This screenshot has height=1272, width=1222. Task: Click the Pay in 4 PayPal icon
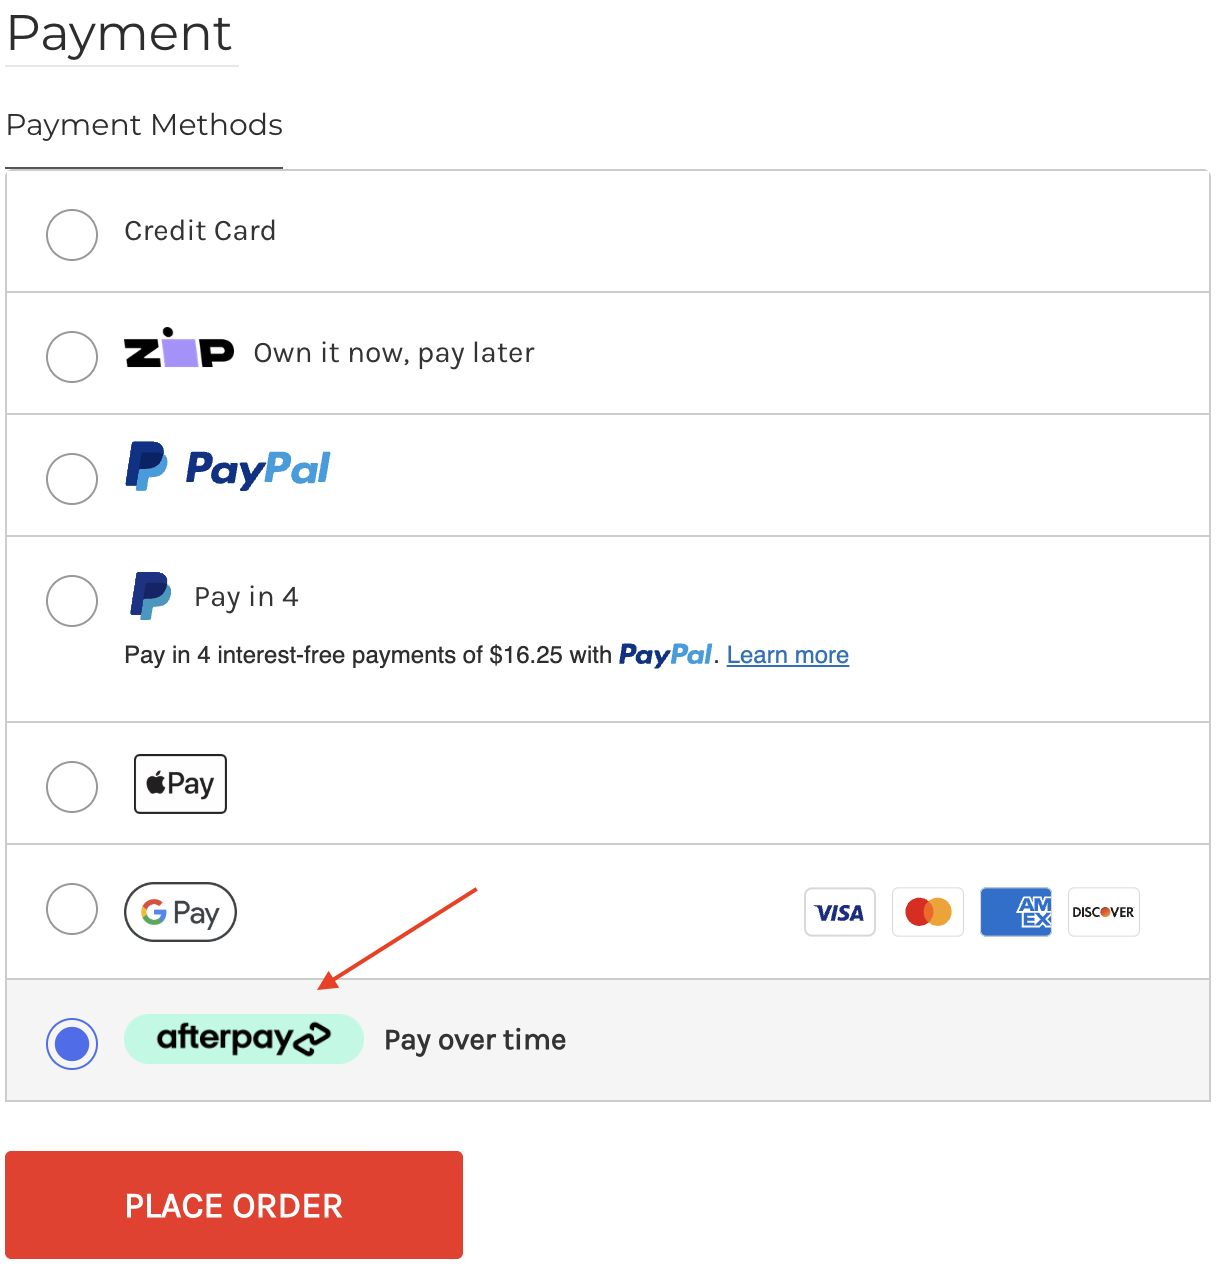[150, 595]
